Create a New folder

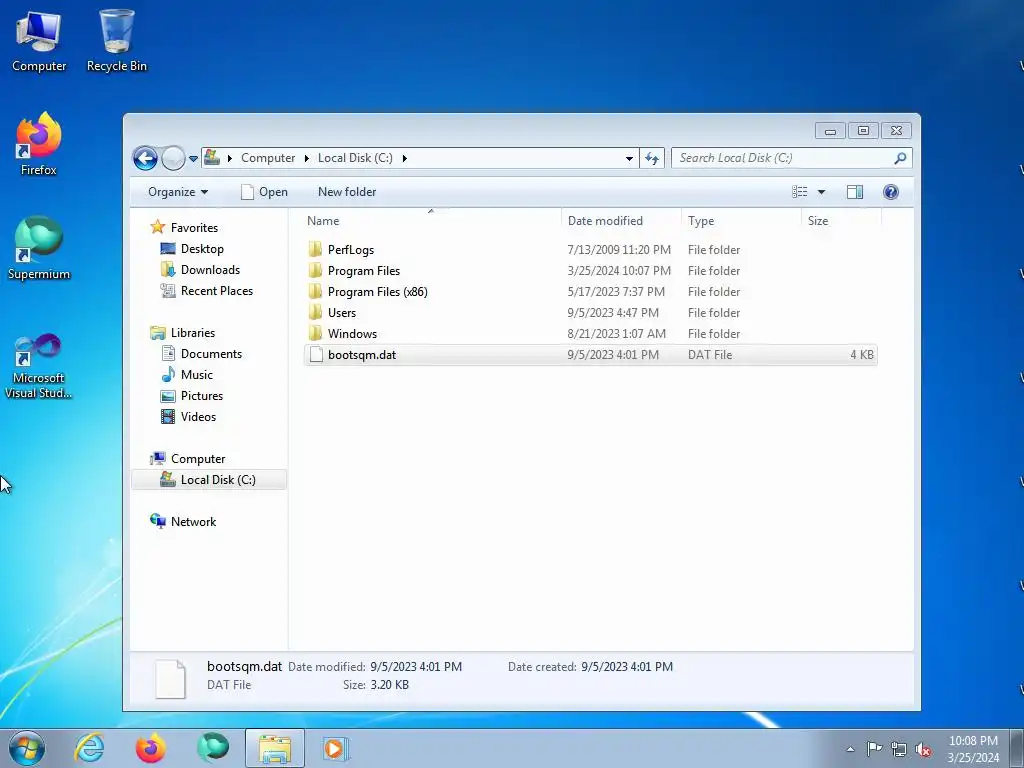click(x=347, y=192)
